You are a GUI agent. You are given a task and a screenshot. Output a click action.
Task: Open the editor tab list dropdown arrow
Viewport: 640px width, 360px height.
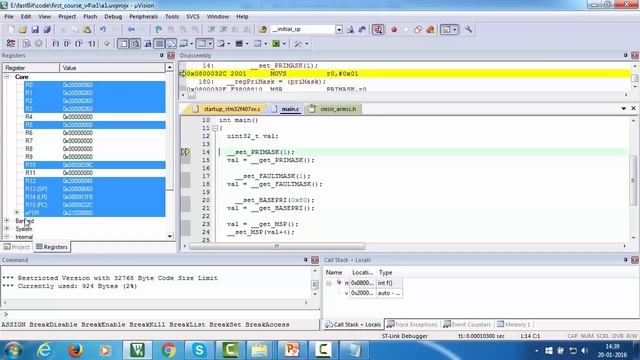point(624,109)
